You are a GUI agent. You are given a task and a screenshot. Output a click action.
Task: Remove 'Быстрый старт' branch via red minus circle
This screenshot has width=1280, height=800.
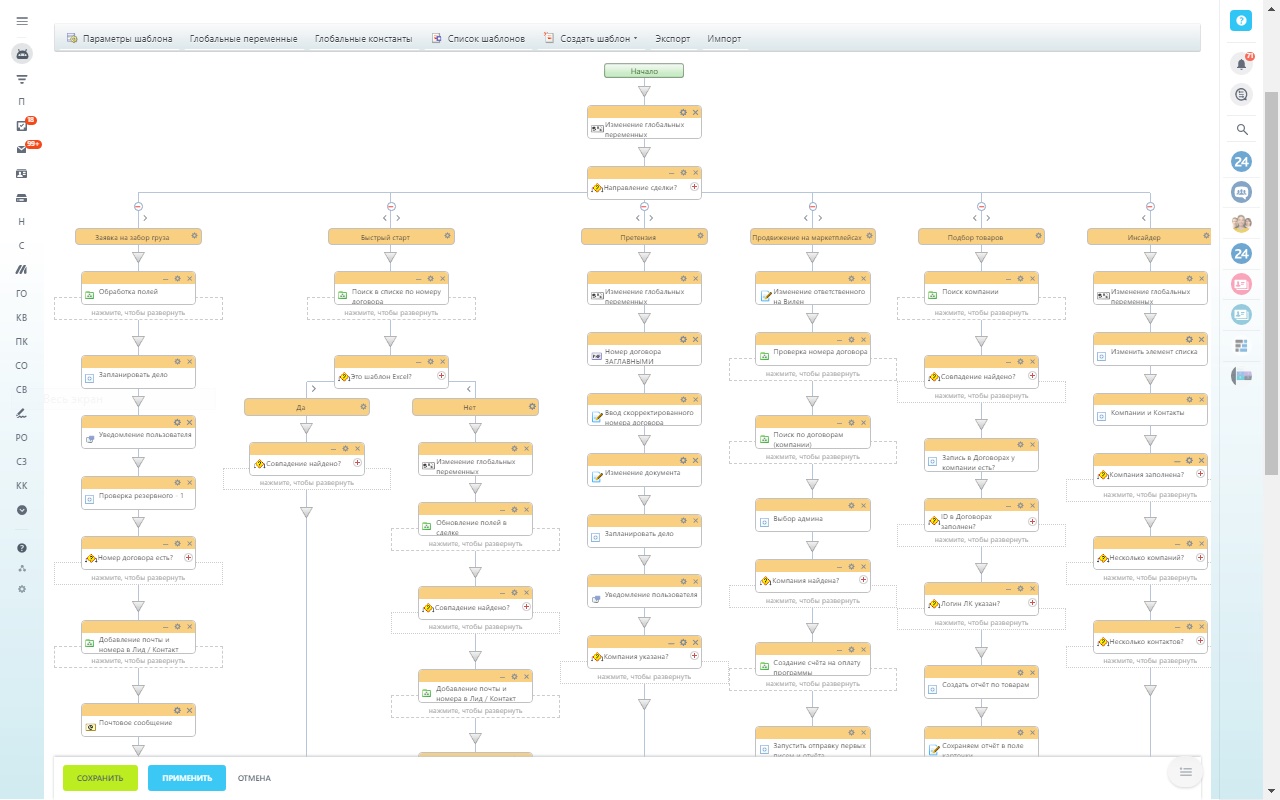point(391,207)
